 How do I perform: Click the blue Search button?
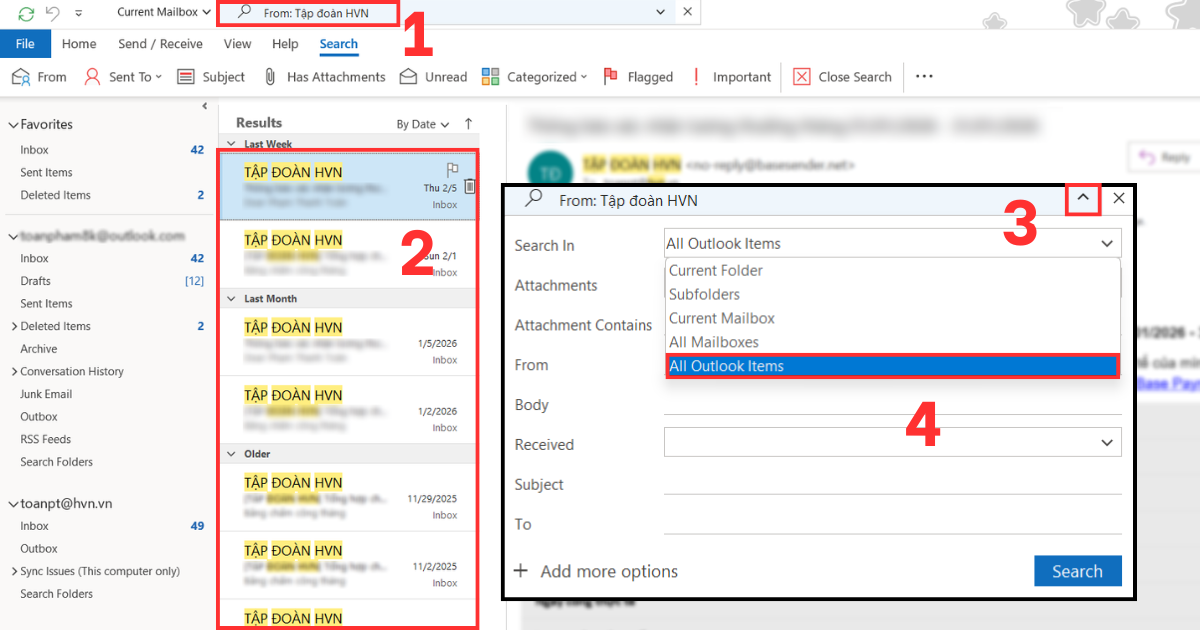point(1078,570)
